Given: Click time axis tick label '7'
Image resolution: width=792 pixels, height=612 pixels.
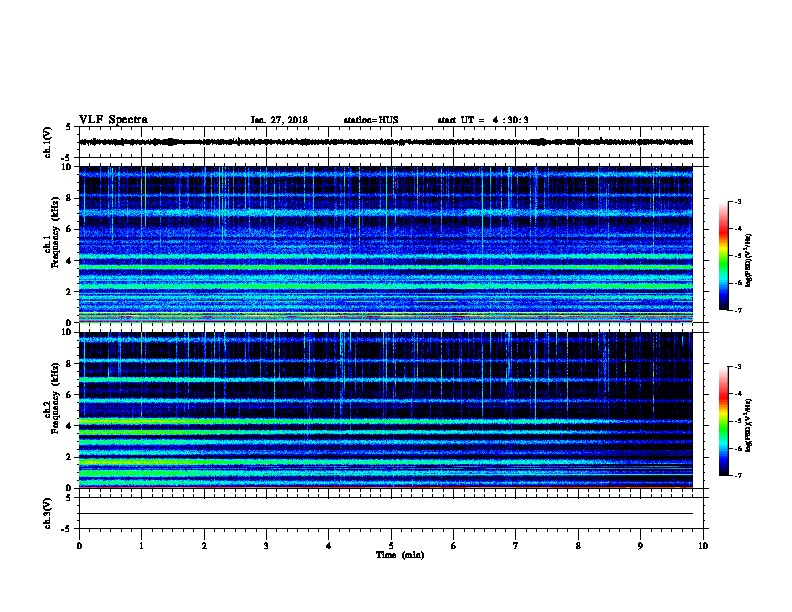Looking at the screenshot, I should click(516, 546).
